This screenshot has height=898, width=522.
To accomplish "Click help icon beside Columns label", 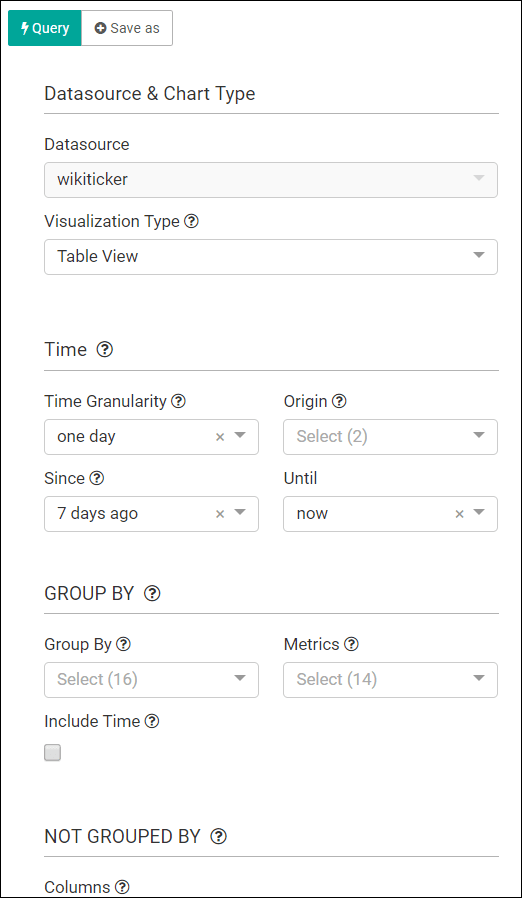I will click(122, 888).
